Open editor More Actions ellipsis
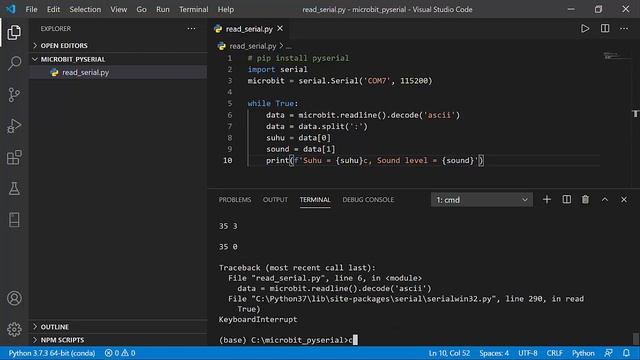This screenshot has height=360, width=640. [x=624, y=29]
